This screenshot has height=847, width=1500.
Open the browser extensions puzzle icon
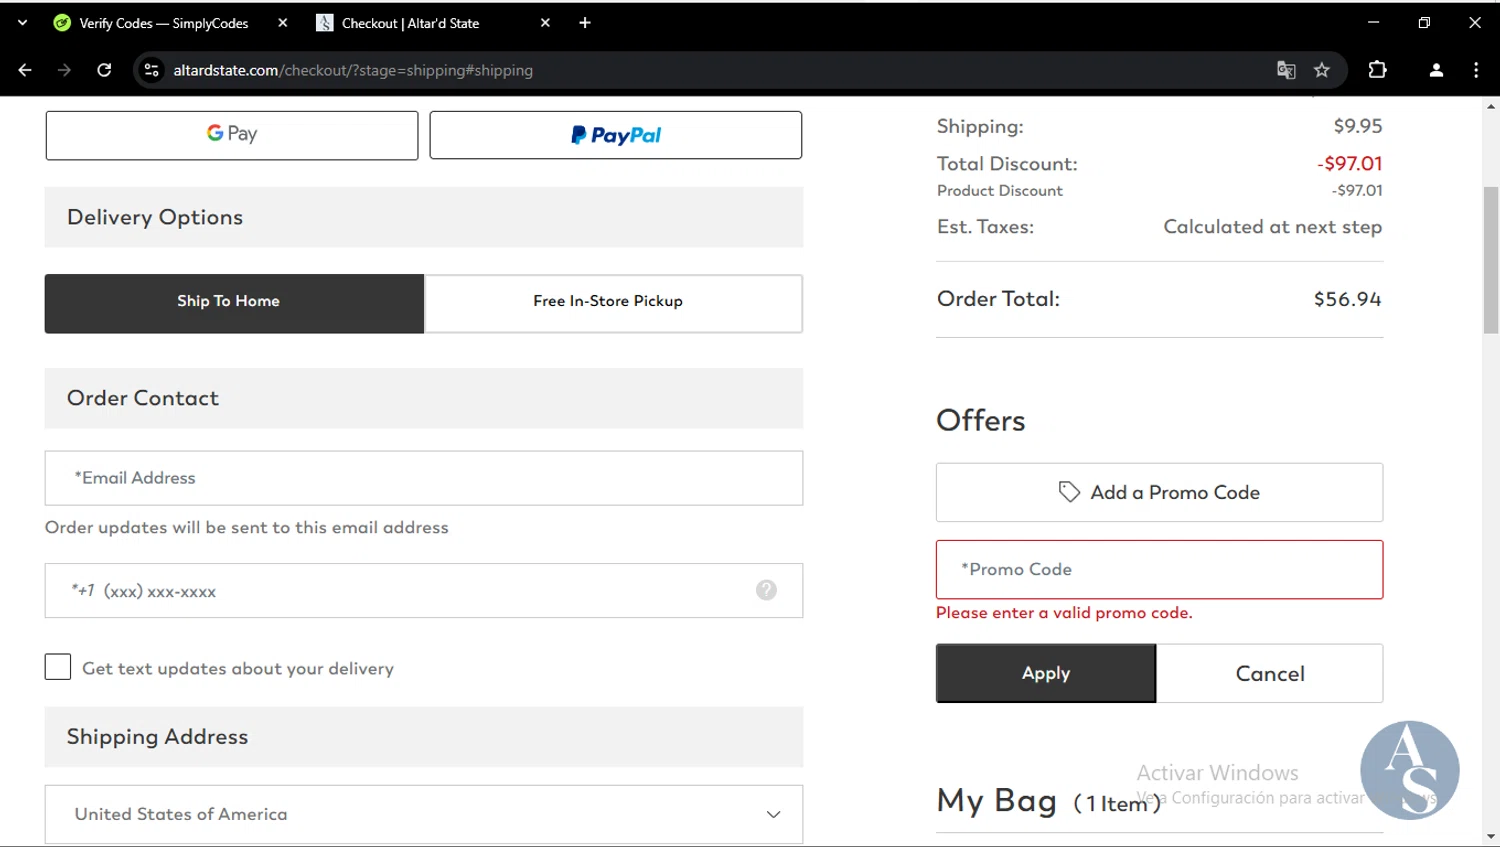1377,70
